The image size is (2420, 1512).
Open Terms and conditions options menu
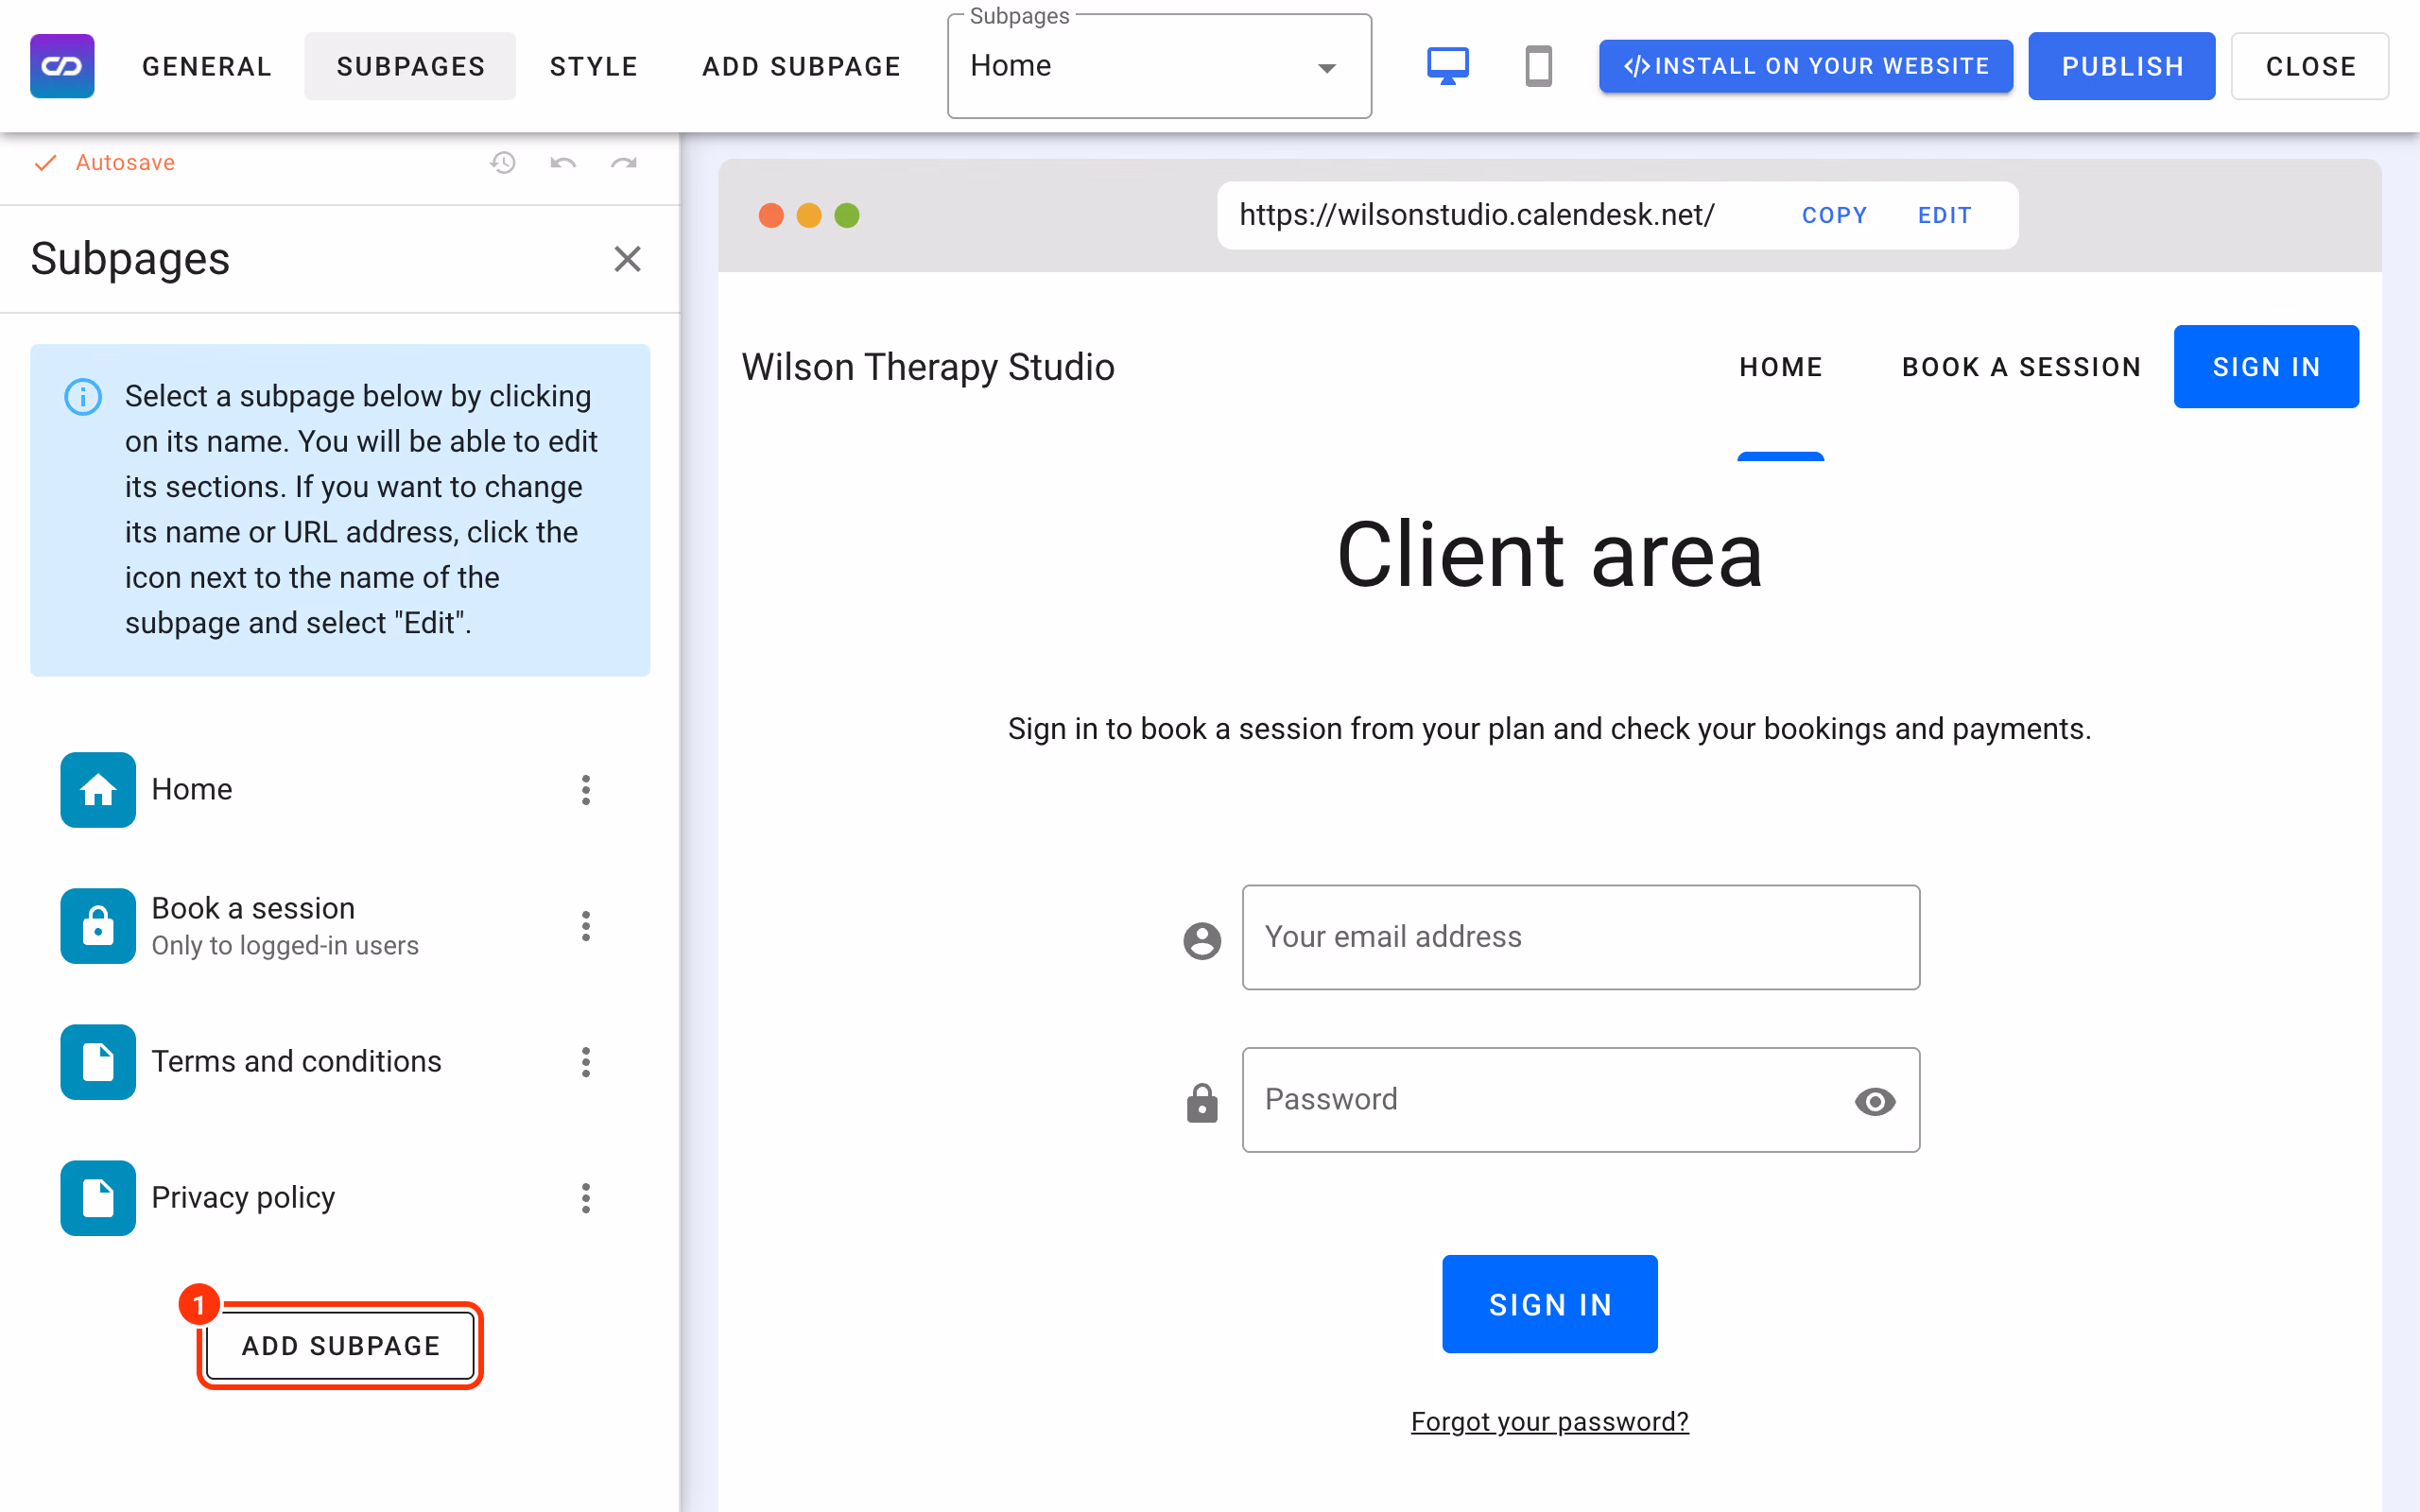pyautogui.click(x=586, y=1062)
